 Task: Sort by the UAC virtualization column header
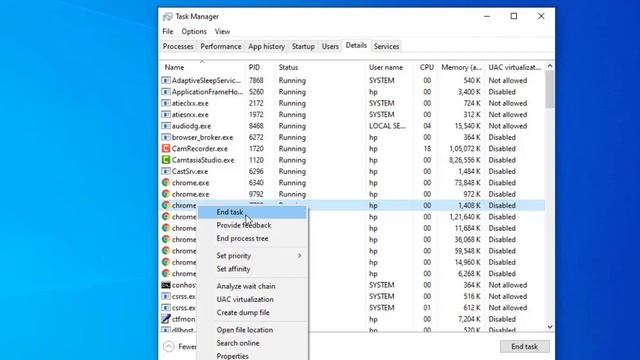pos(515,67)
